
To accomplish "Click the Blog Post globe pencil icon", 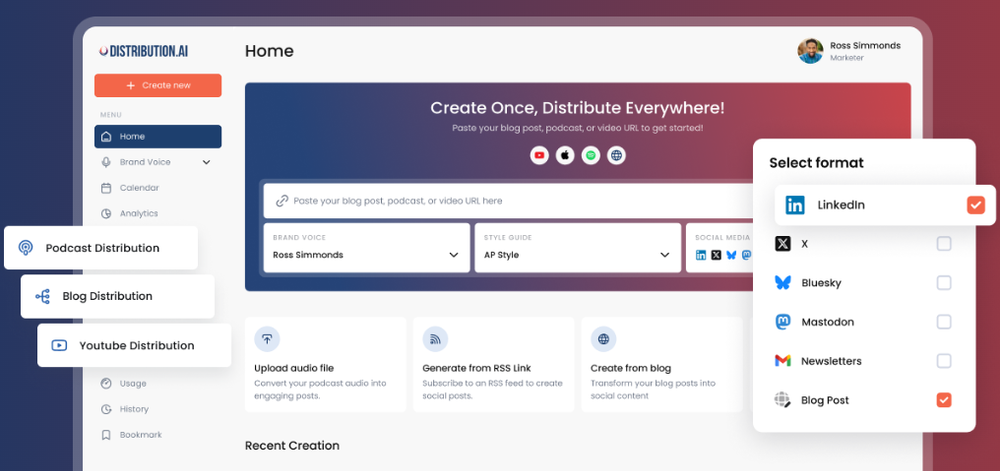I will tap(783, 400).
